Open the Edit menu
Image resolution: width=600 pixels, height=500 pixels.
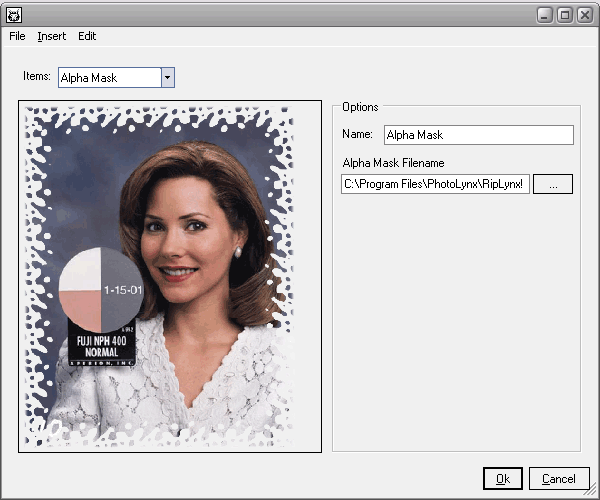[87, 36]
